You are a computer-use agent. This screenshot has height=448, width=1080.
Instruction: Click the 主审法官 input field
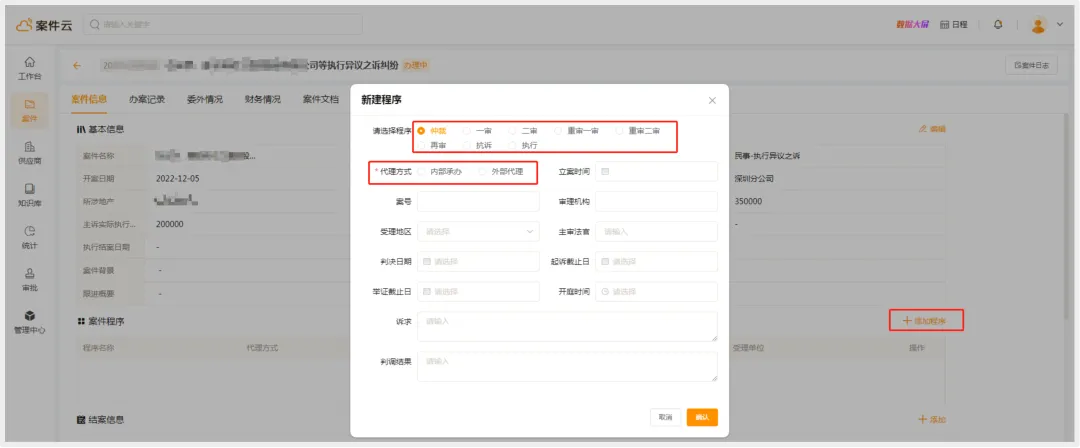(656, 232)
